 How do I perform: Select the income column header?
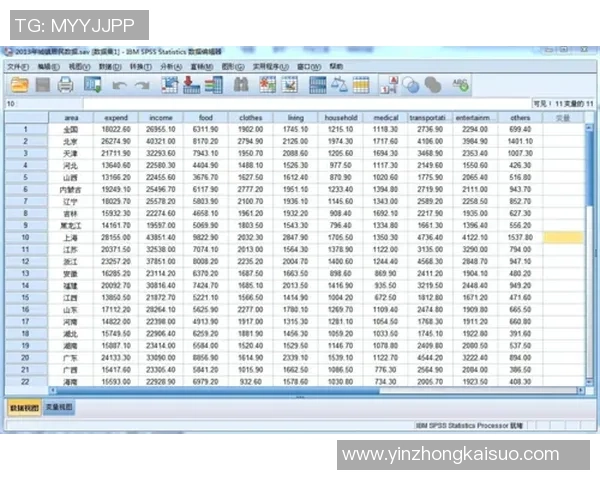[x=160, y=117]
